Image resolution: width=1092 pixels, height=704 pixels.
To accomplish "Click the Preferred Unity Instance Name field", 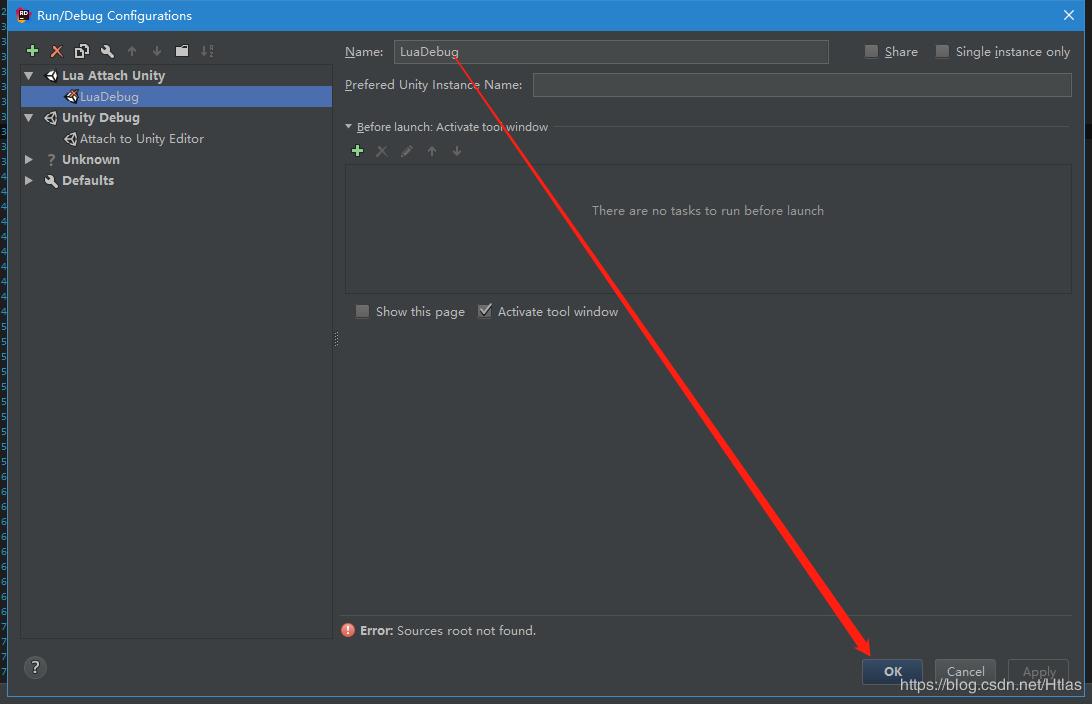I will 800,85.
